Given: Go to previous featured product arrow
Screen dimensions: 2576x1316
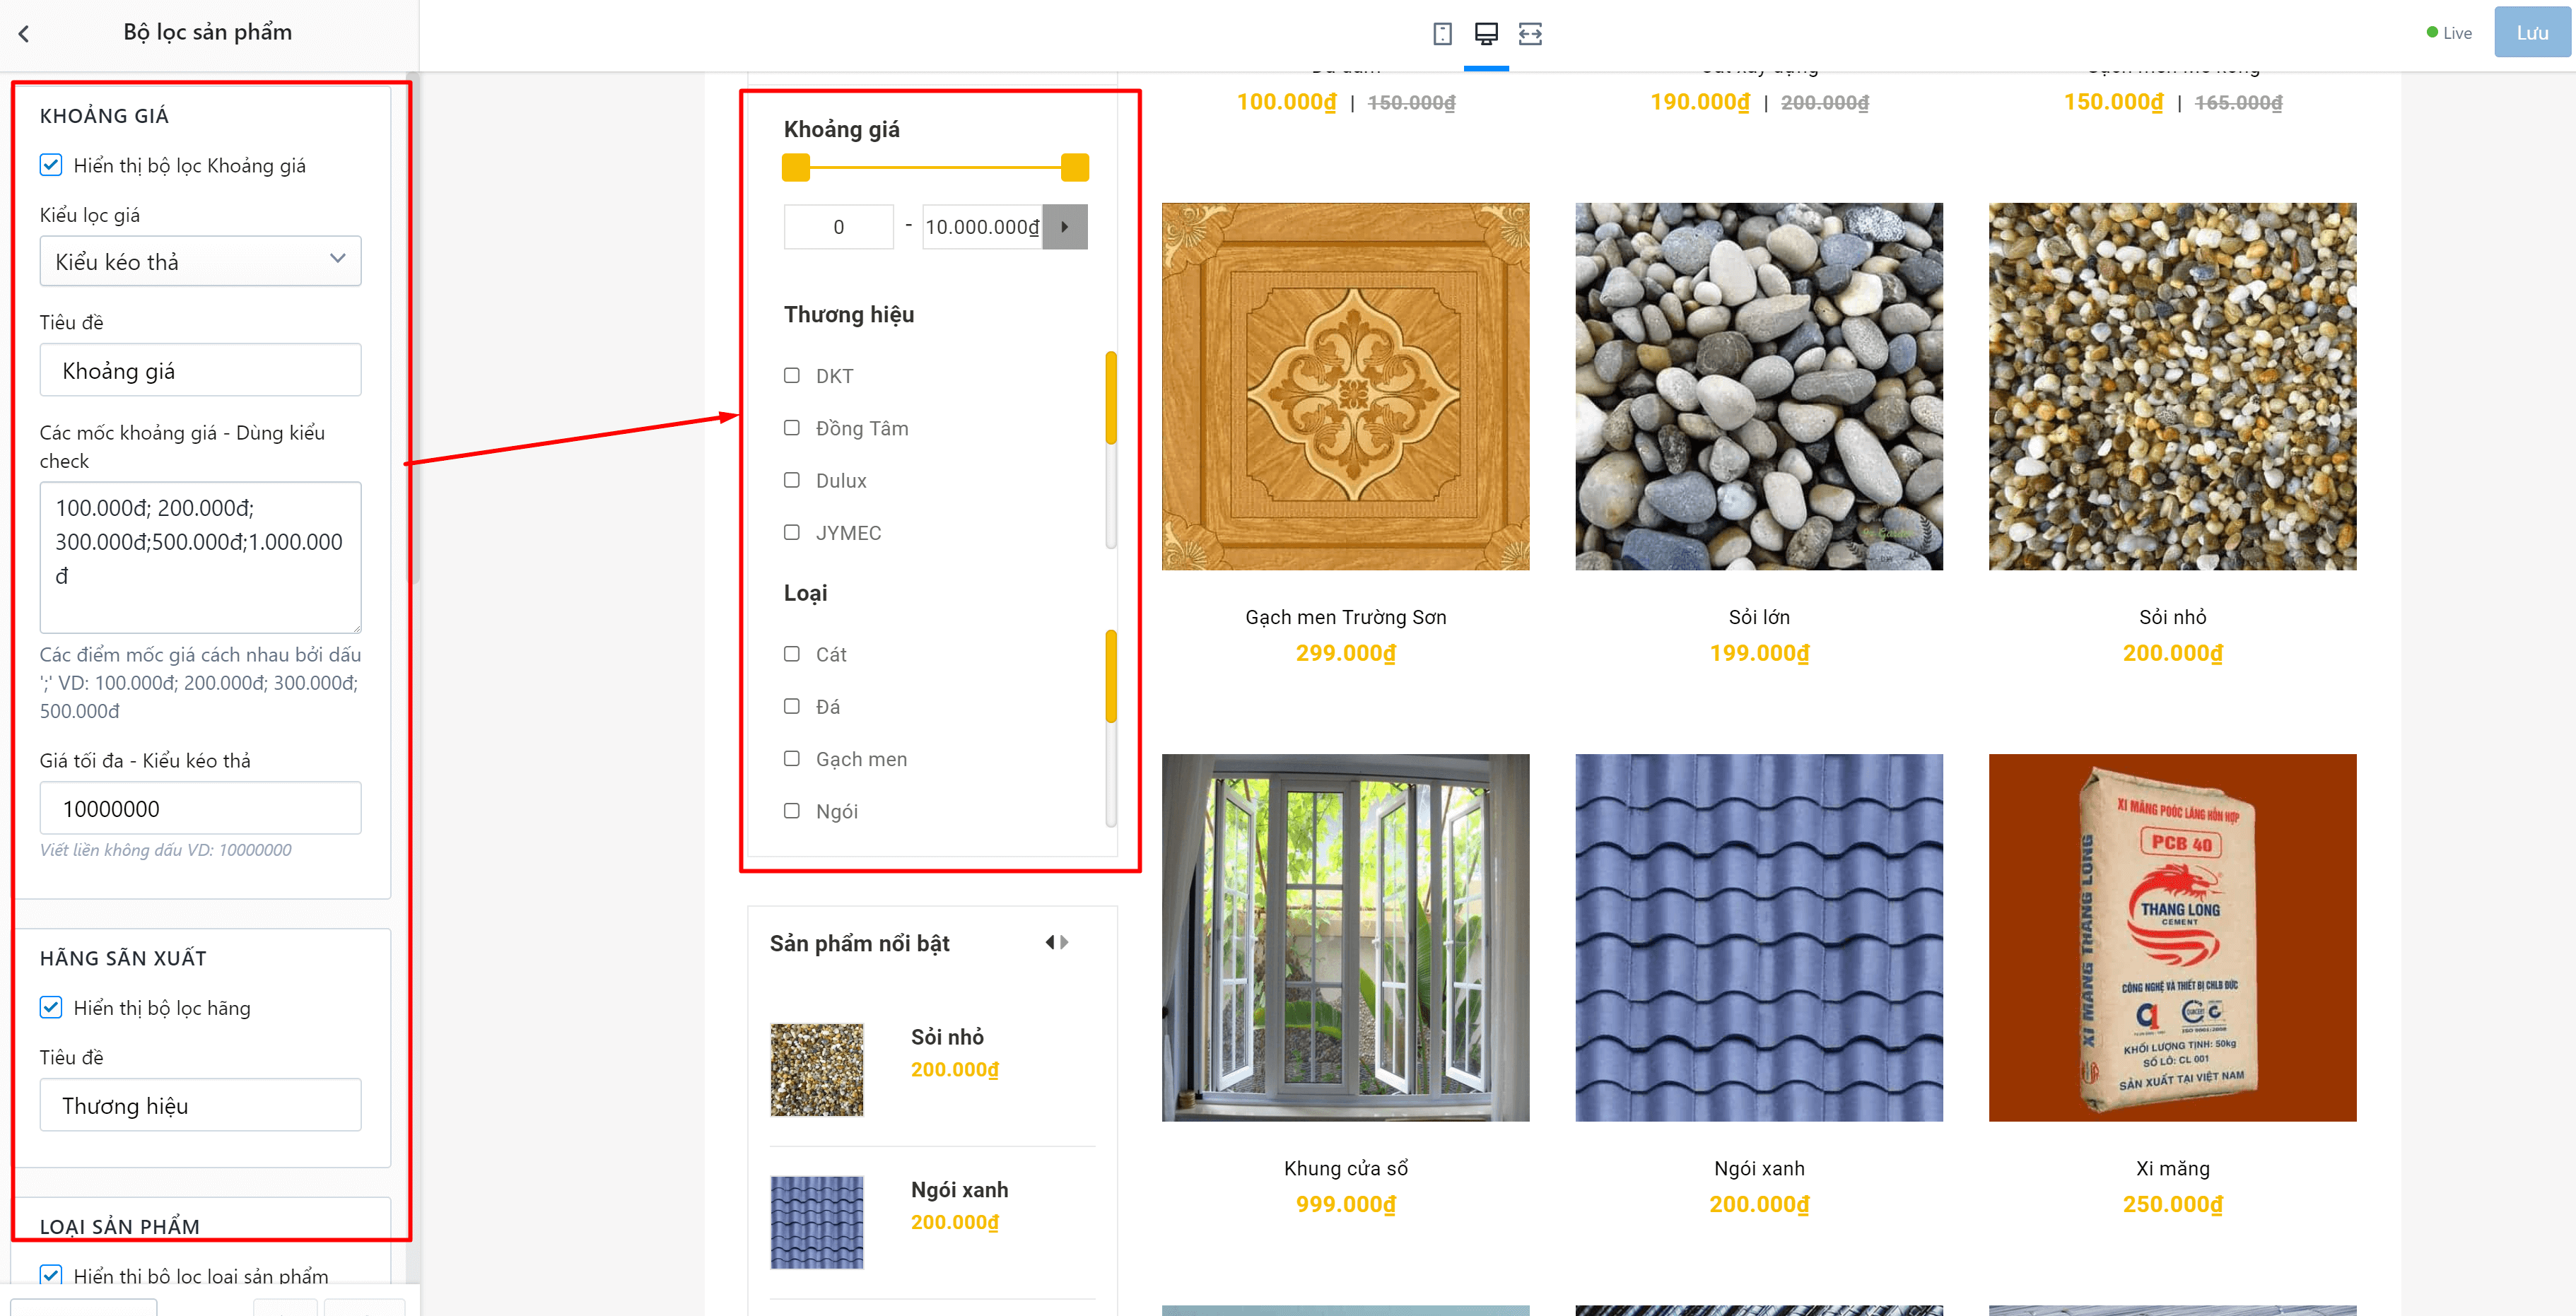Looking at the screenshot, I should pos(1050,942).
